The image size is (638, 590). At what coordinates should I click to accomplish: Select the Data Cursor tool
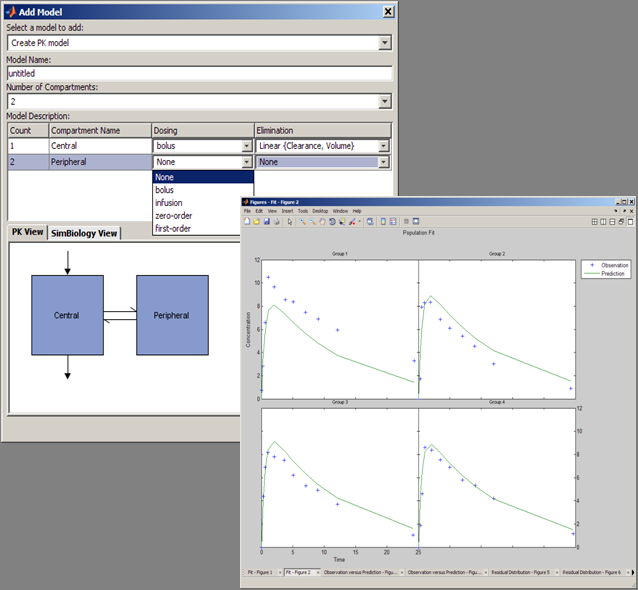pos(342,221)
